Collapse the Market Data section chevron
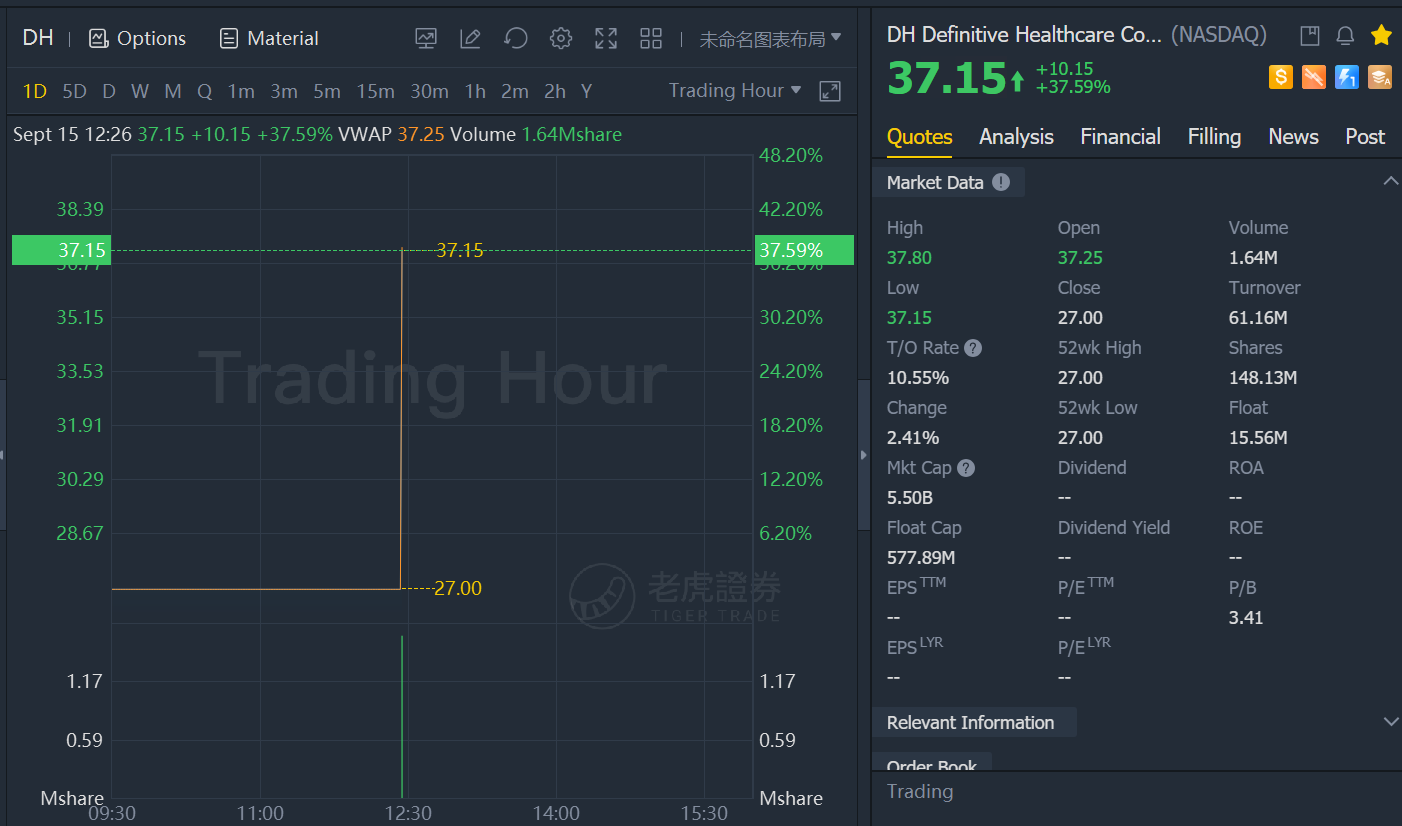The width and height of the screenshot is (1402, 826). click(1389, 181)
